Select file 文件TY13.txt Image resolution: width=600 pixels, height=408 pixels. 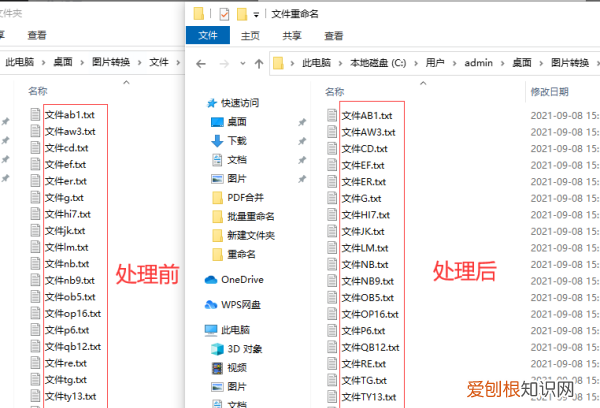tap(368, 397)
